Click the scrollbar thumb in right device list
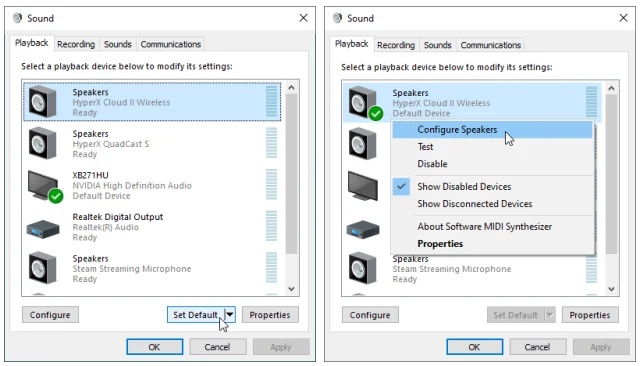 (611, 175)
